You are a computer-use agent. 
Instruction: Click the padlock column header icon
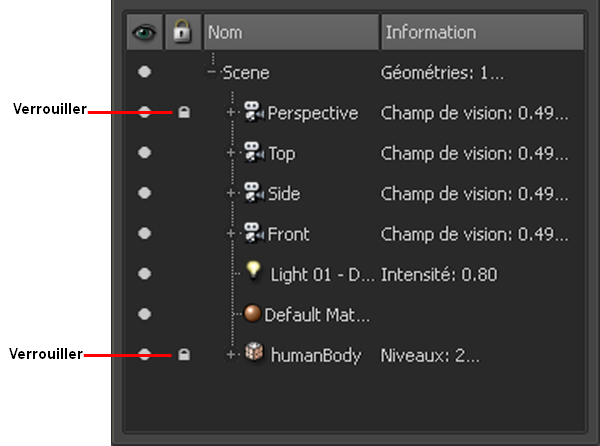pos(183,32)
